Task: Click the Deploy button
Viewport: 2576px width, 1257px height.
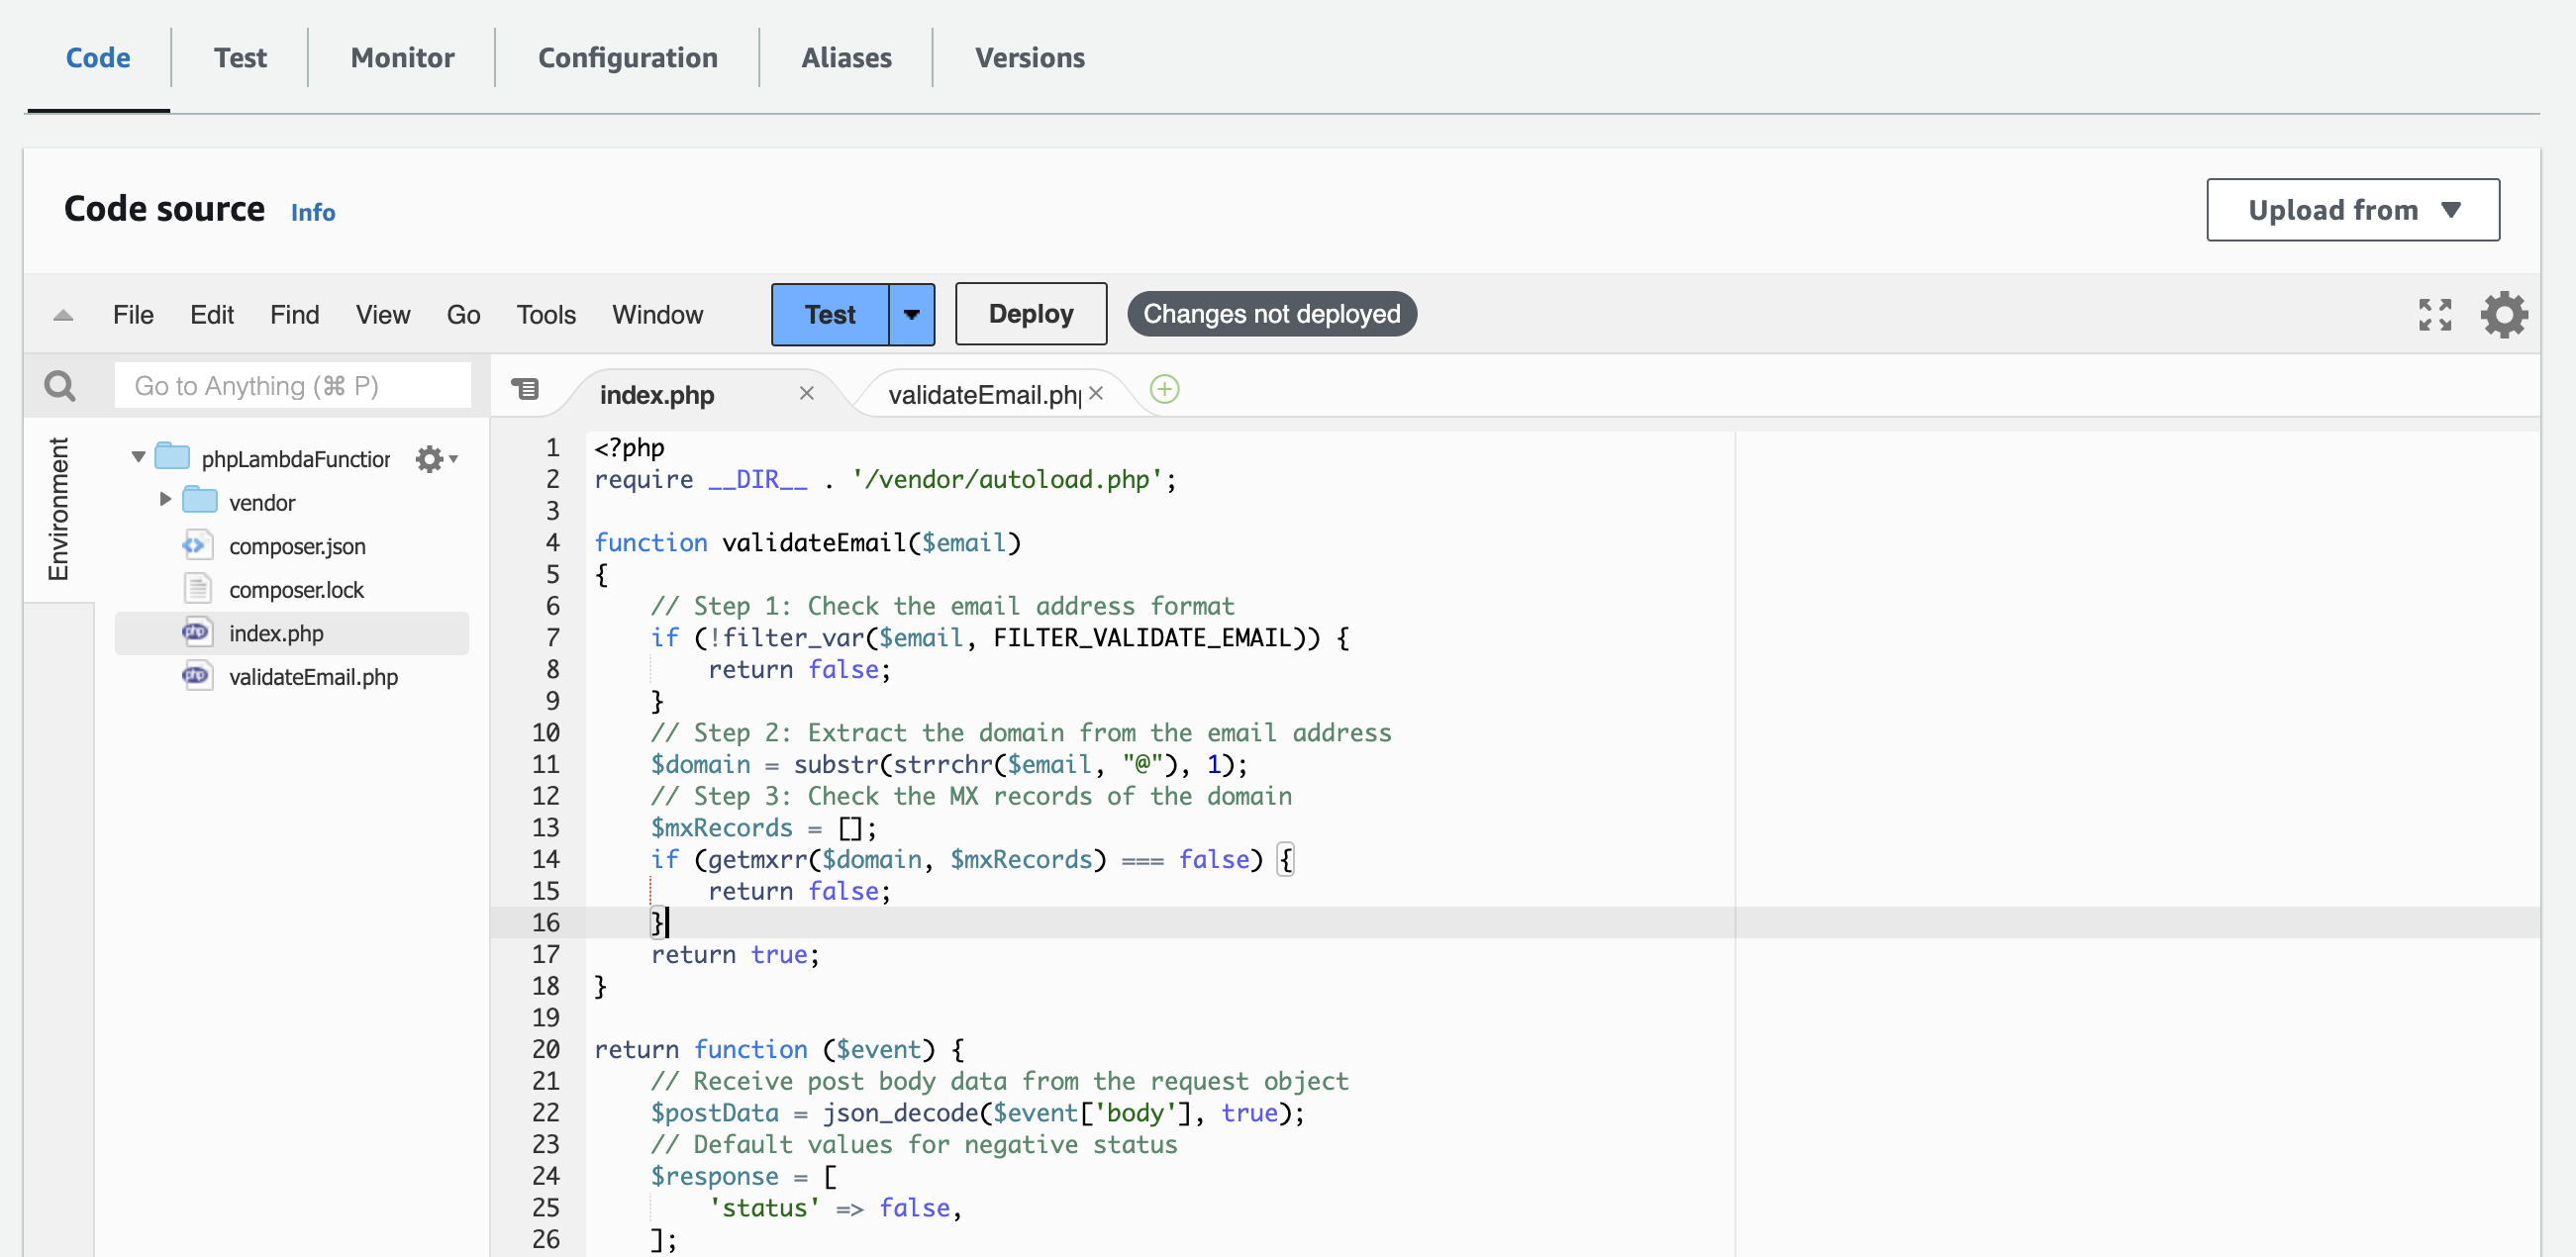Action: (1031, 314)
